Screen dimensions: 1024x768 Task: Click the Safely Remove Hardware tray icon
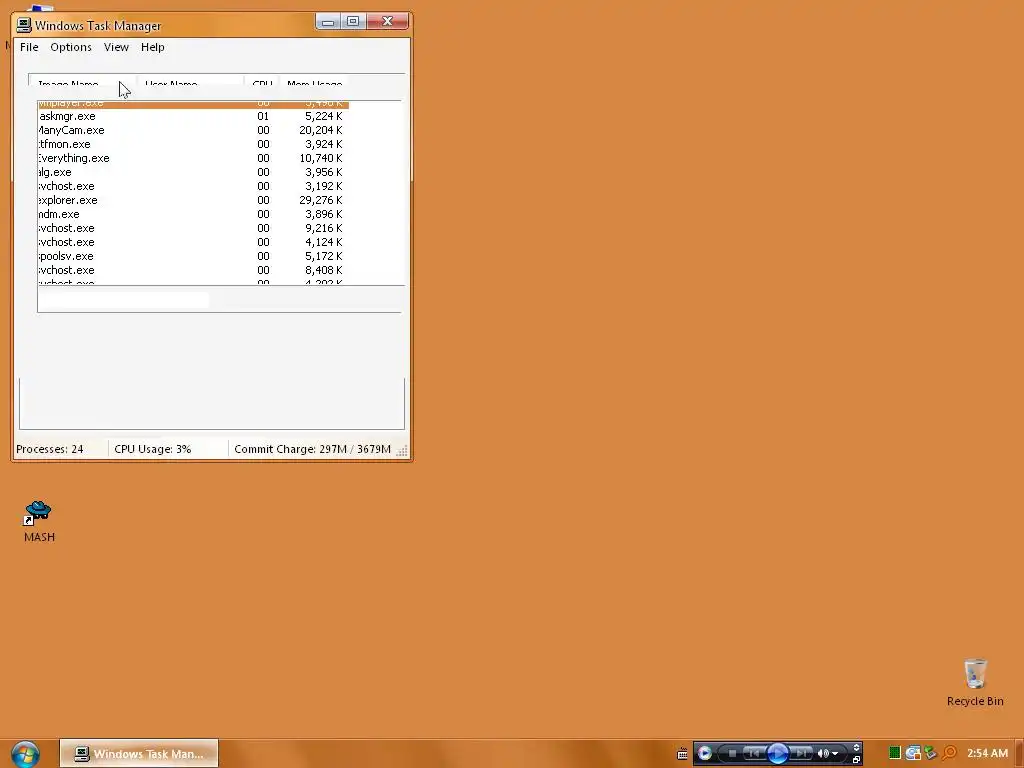pyautogui.click(x=931, y=753)
